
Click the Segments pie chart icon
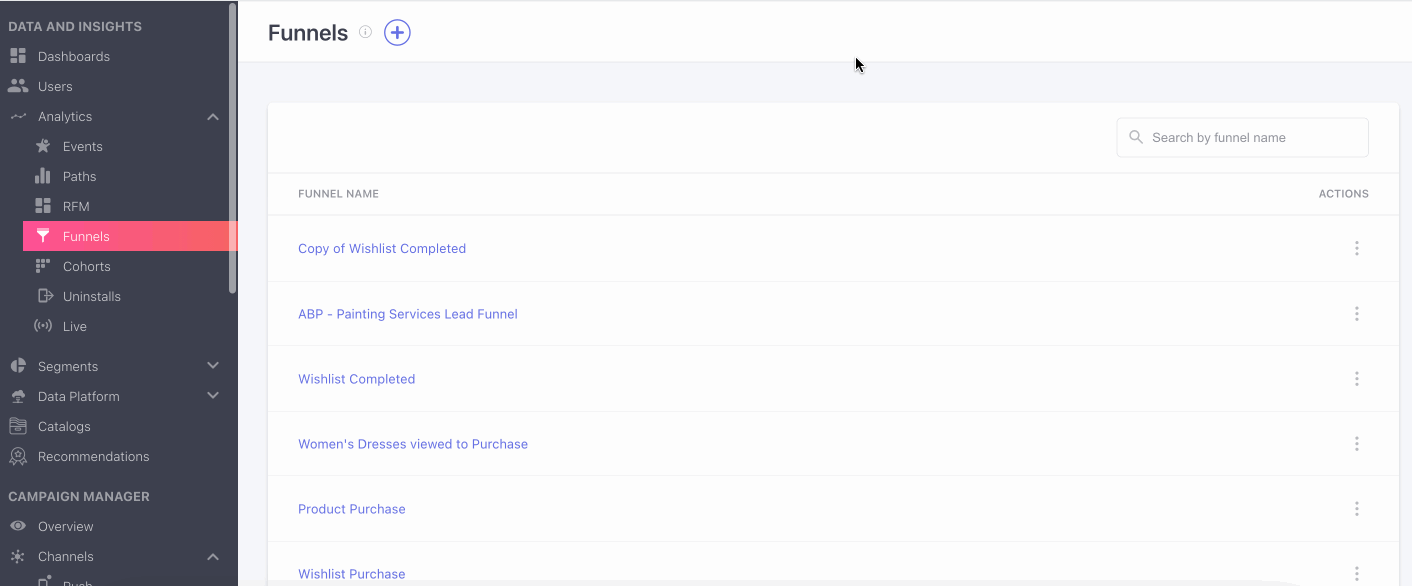tap(17, 366)
